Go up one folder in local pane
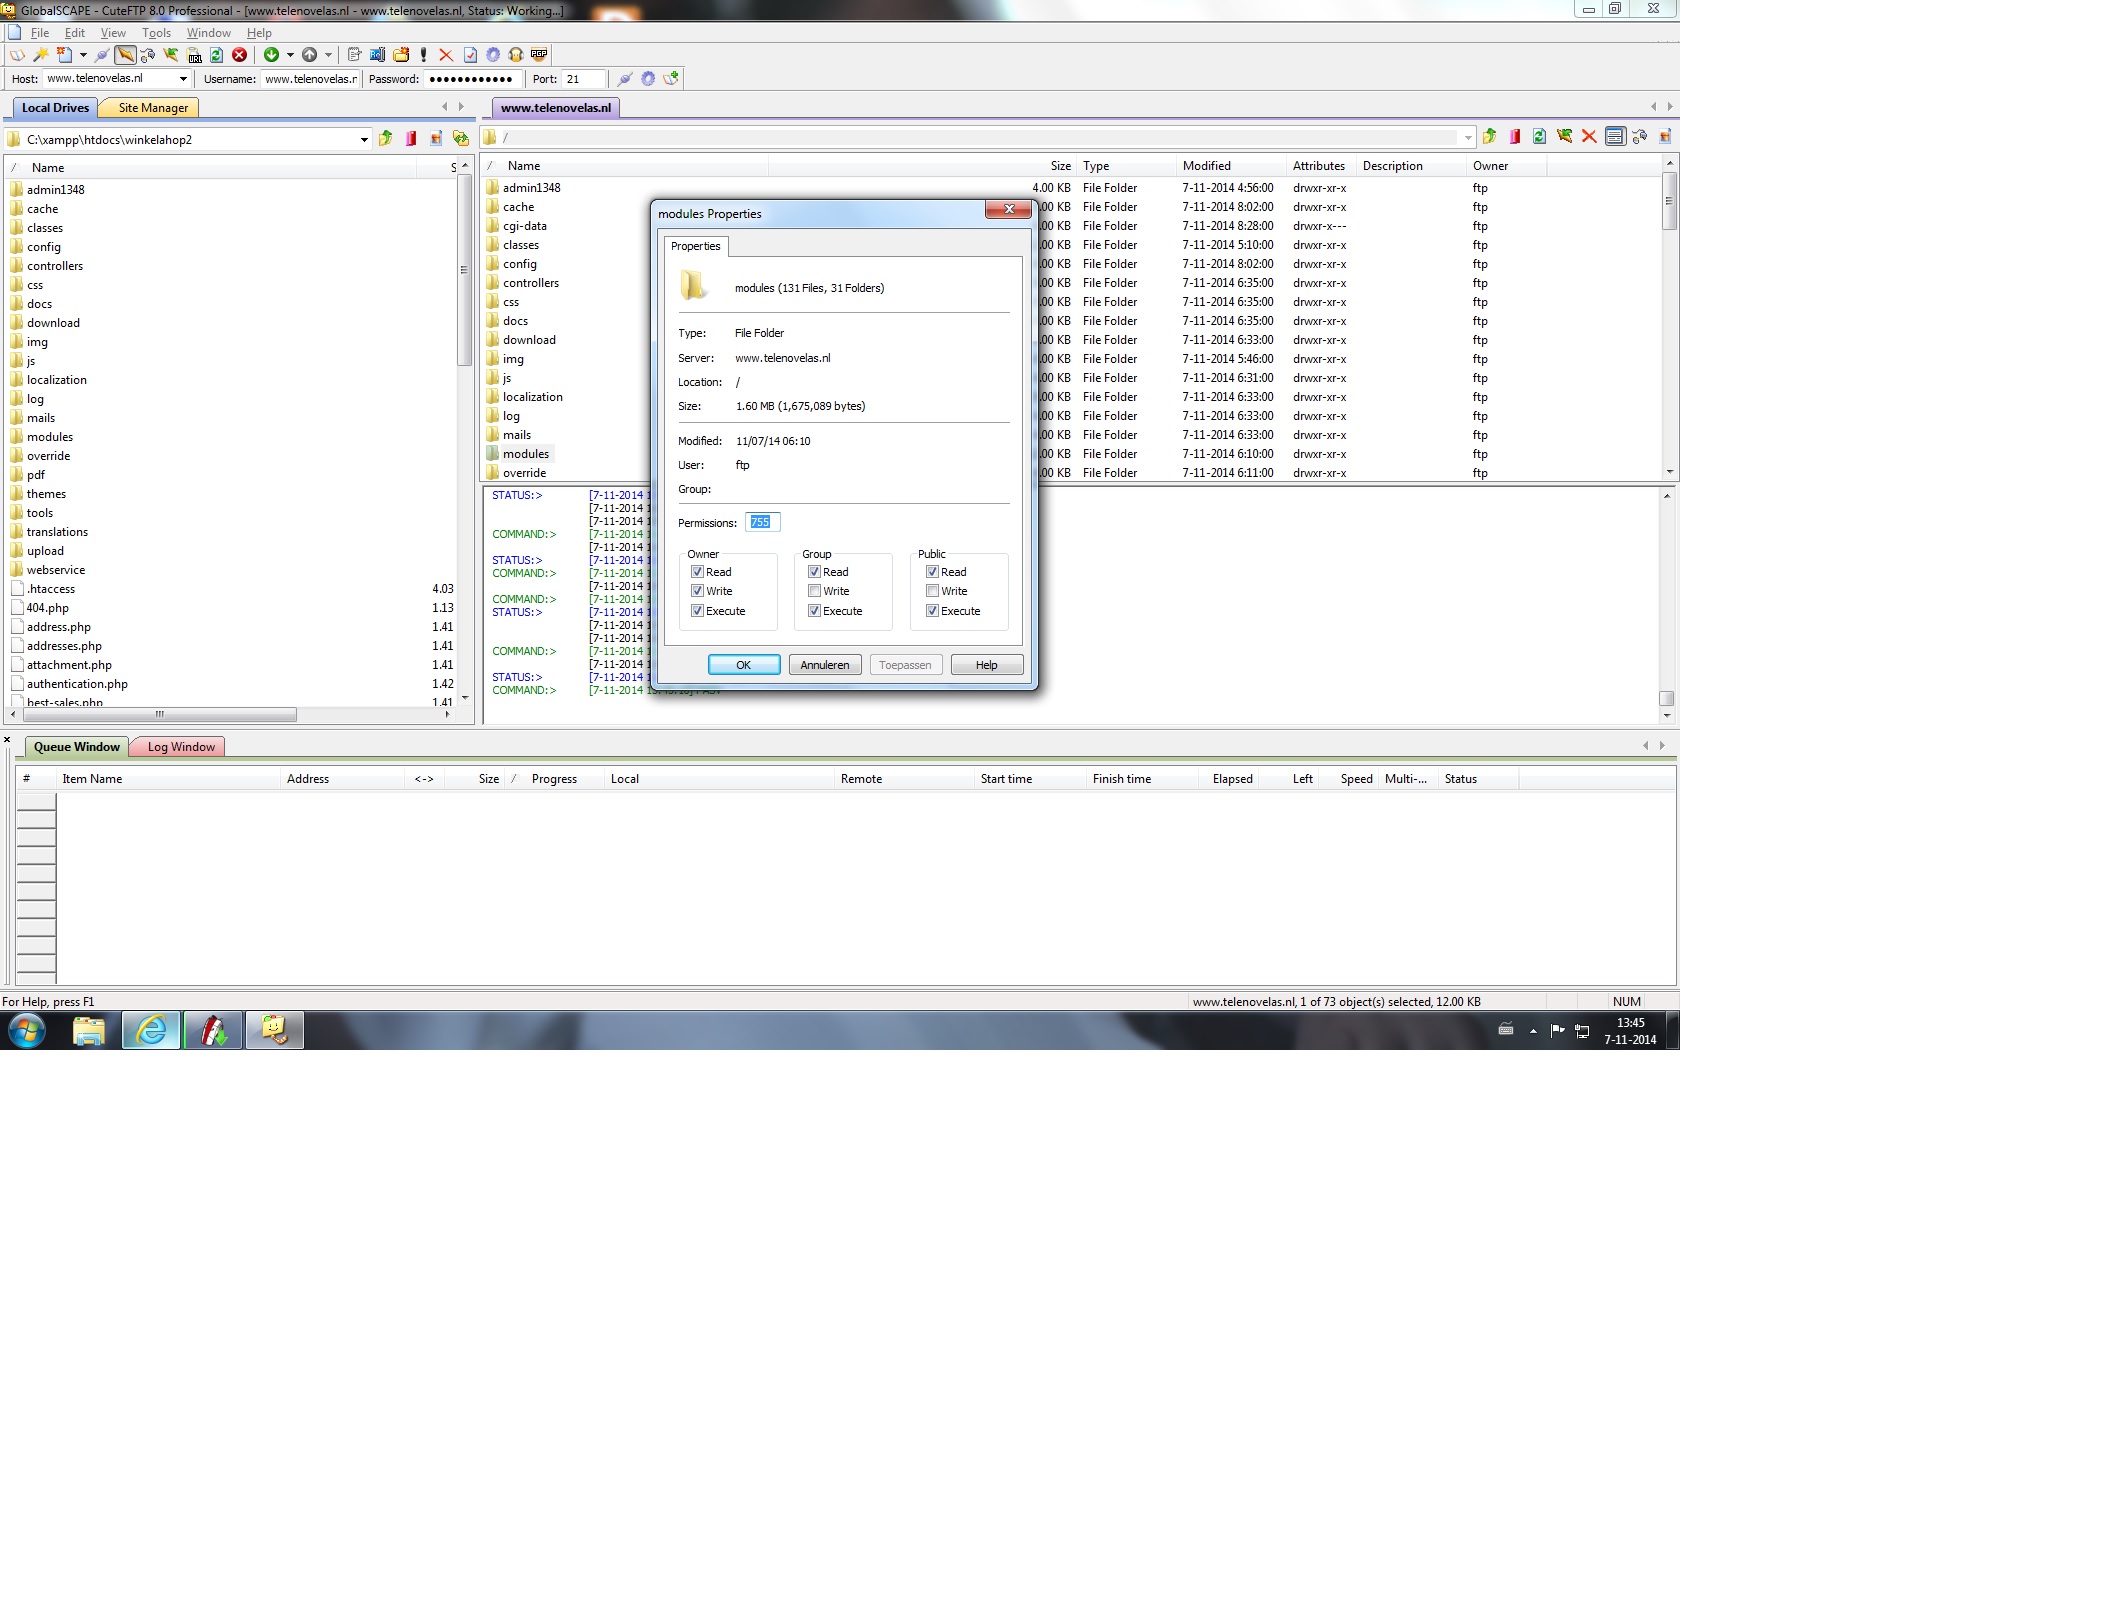Screen dimensions: 2118x1618 click(x=385, y=139)
